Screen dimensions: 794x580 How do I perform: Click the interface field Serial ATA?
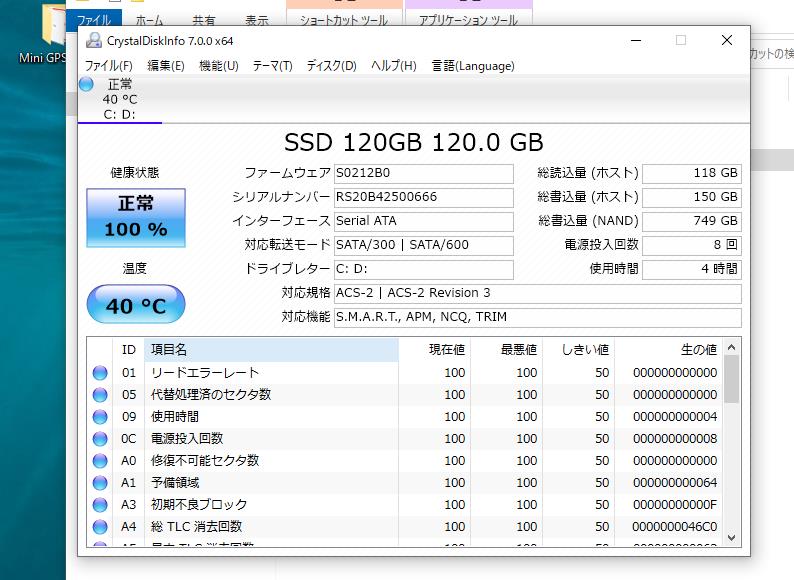[x=424, y=221]
